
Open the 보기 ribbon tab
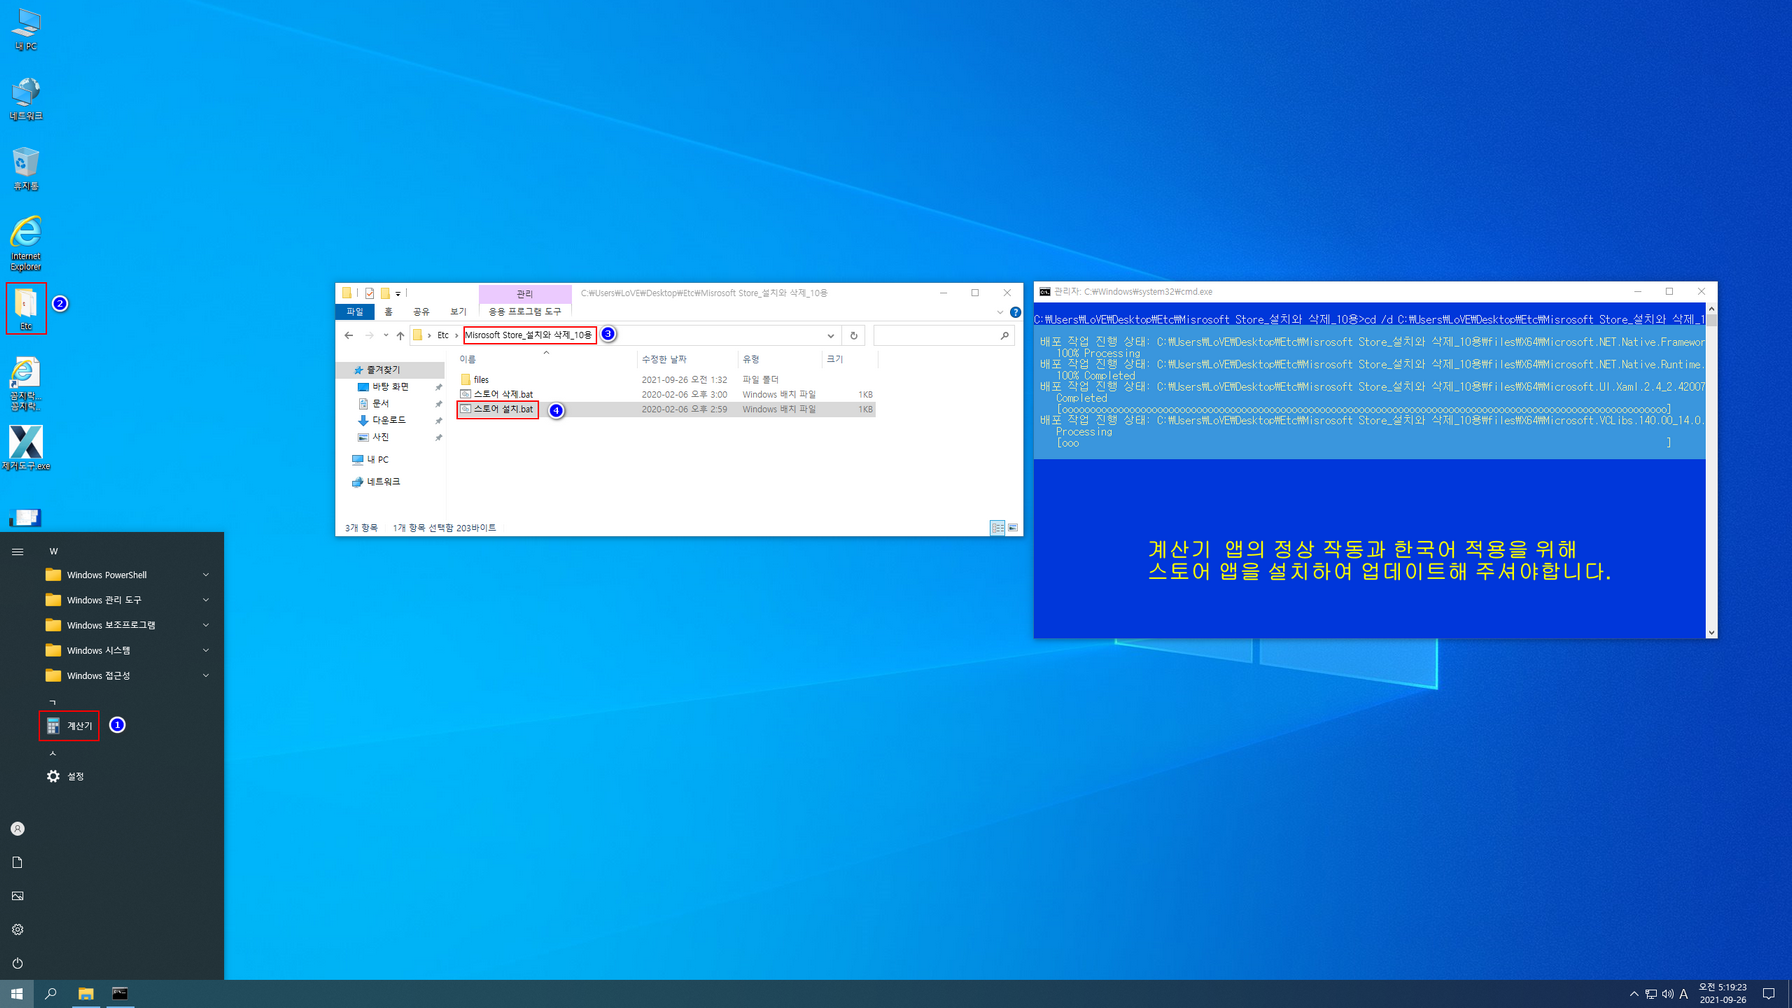458,312
